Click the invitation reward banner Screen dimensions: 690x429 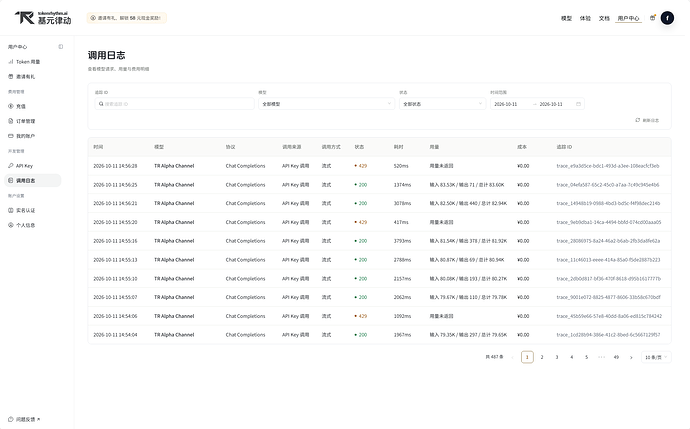click(x=126, y=18)
